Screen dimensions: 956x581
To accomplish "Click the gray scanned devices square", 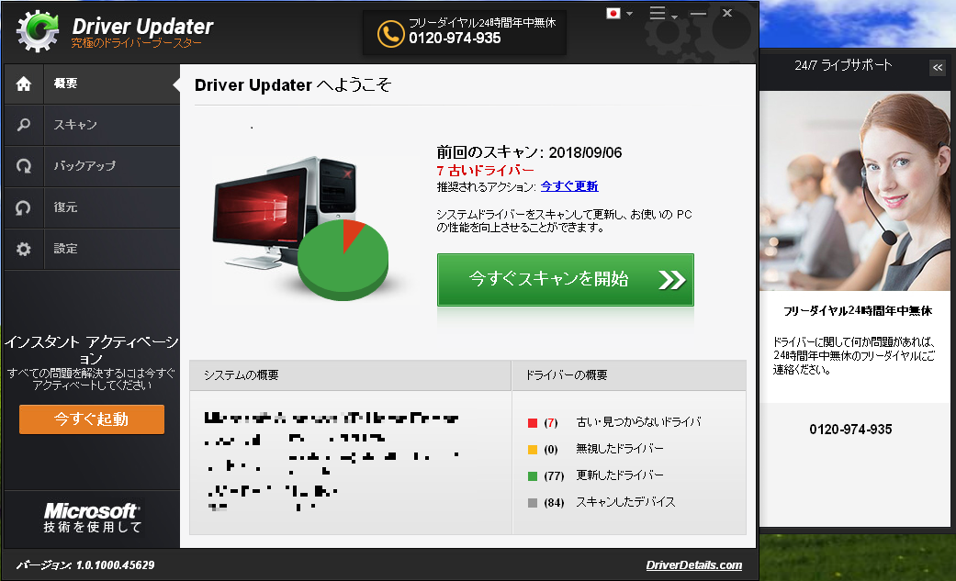I will (532, 503).
